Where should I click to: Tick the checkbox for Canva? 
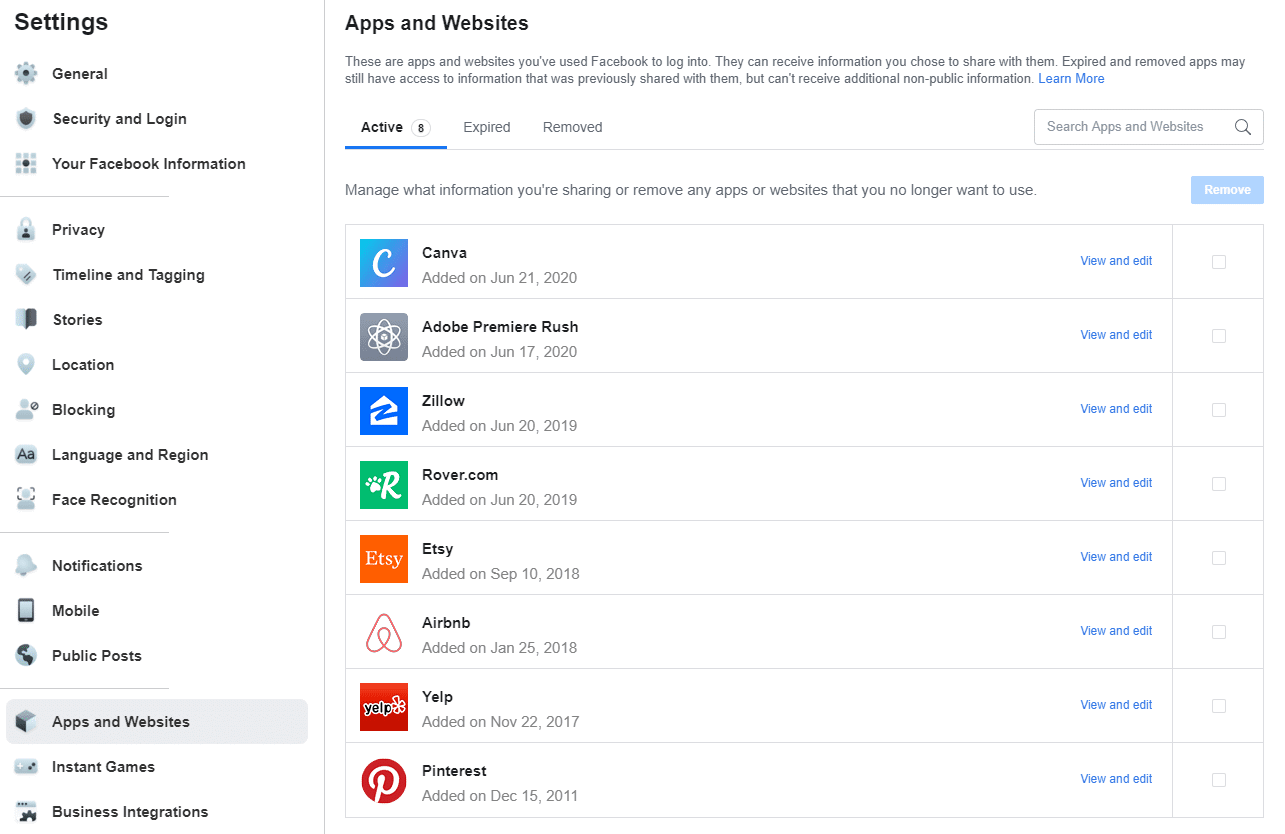(x=1218, y=262)
